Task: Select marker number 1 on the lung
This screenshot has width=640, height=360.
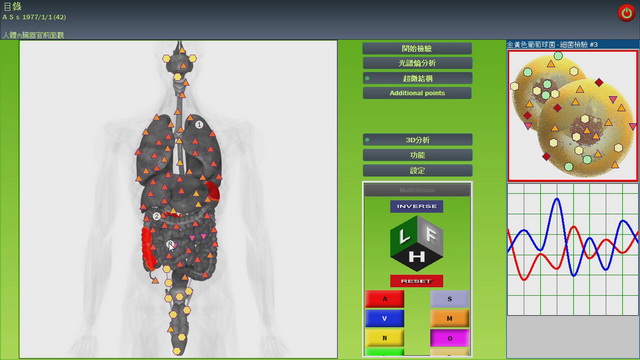Action: pyautogui.click(x=199, y=124)
